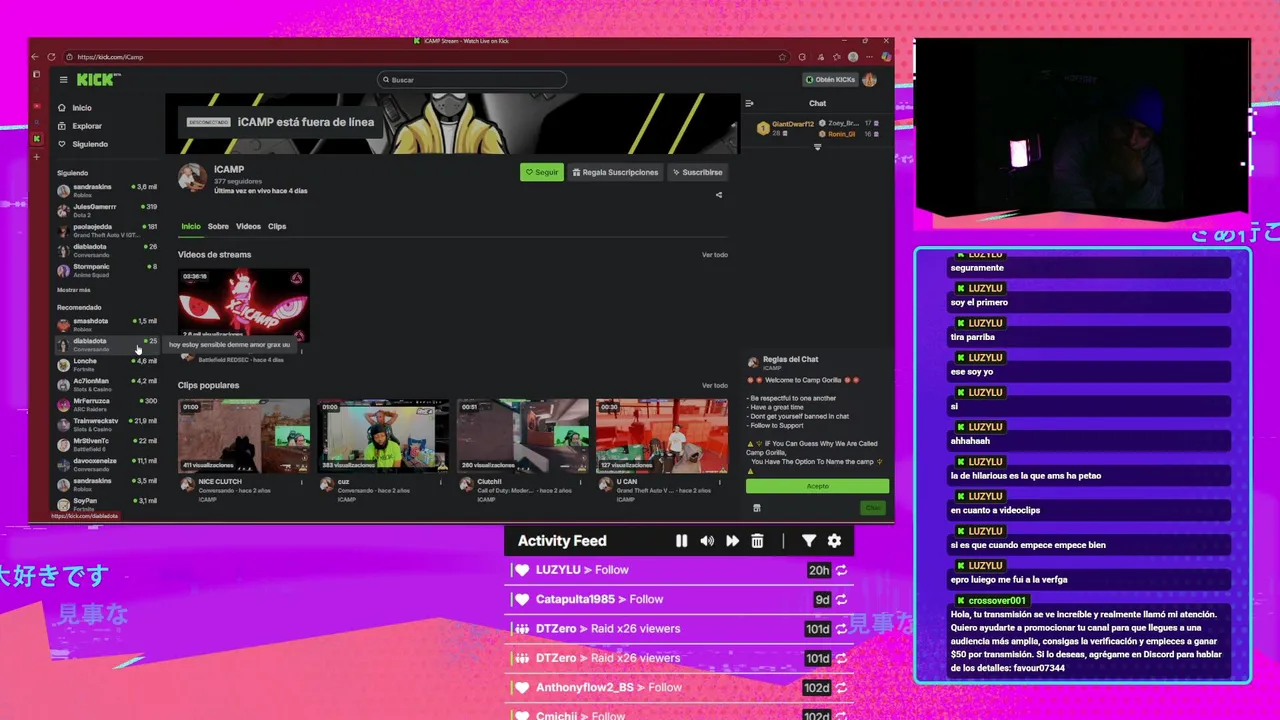The image size is (1280, 720).
Task: Replay the first DTZero raid alert
Action: coord(842,629)
